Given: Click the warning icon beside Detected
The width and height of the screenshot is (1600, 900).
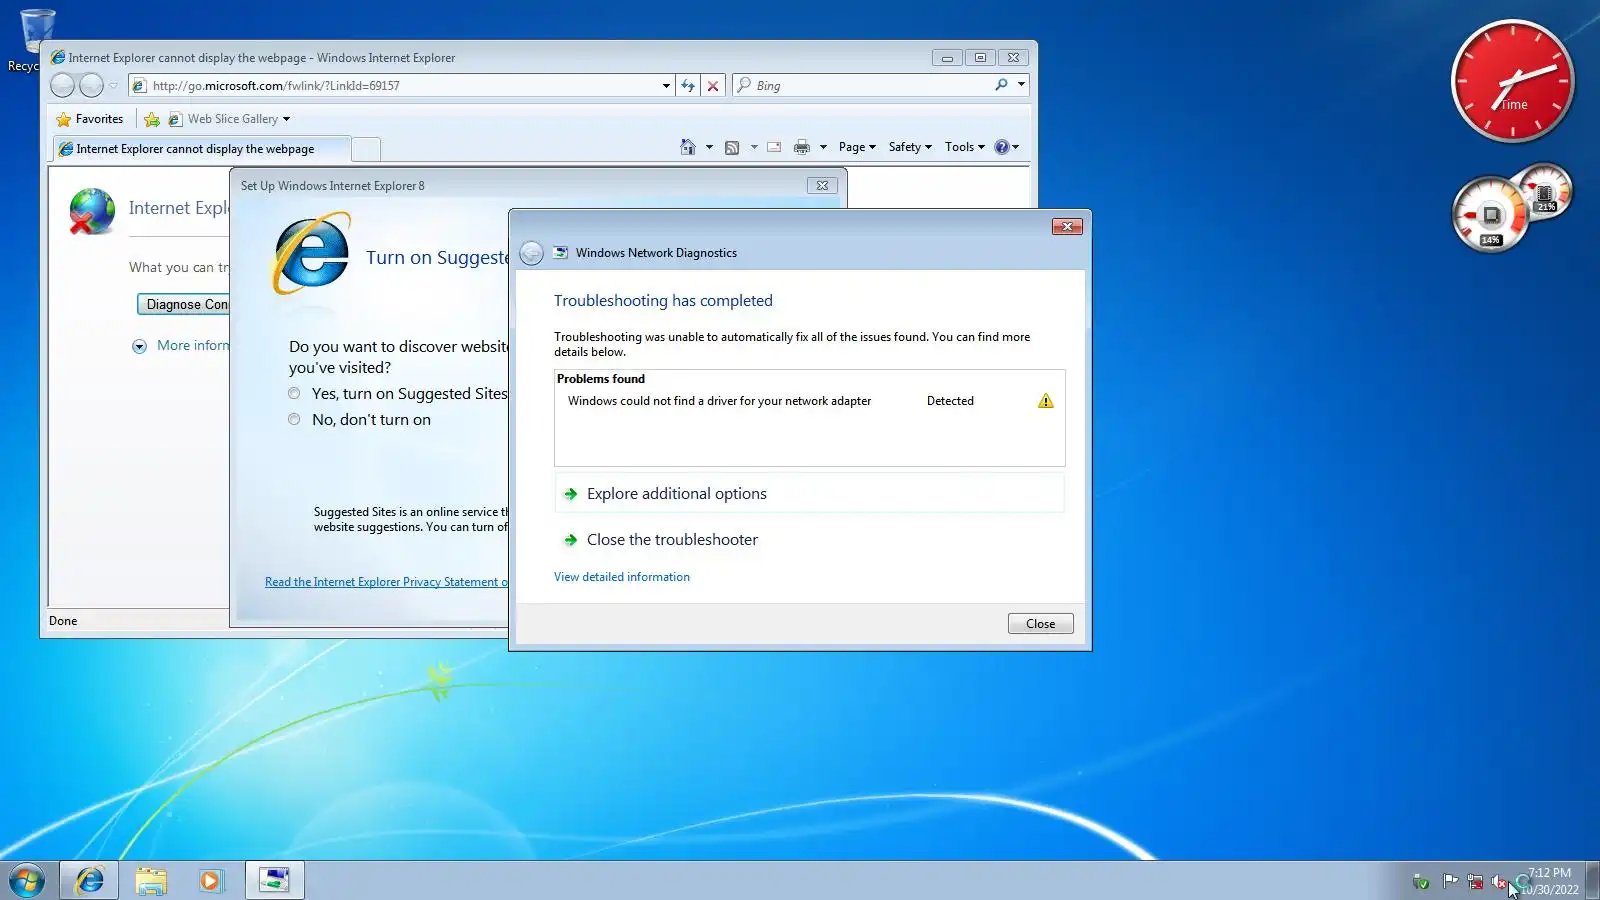Looking at the screenshot, I should [x=1046, y=401].
